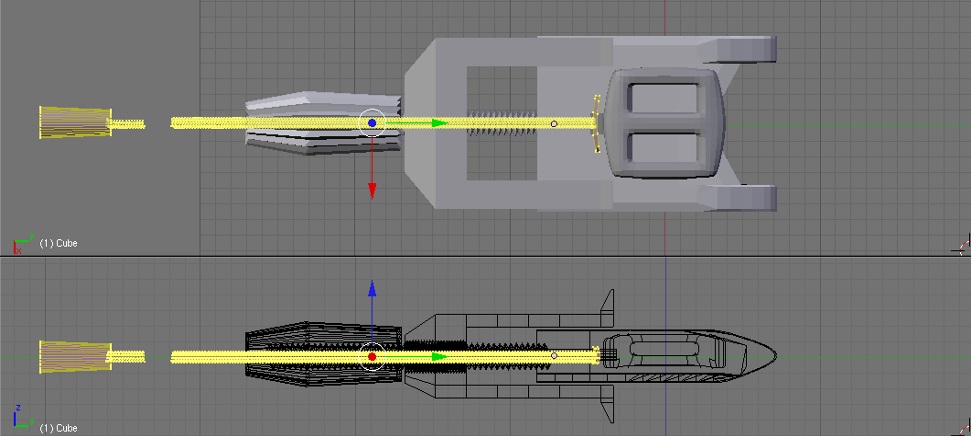Select the upper right prong of gray frame

[x=739, y=50]
